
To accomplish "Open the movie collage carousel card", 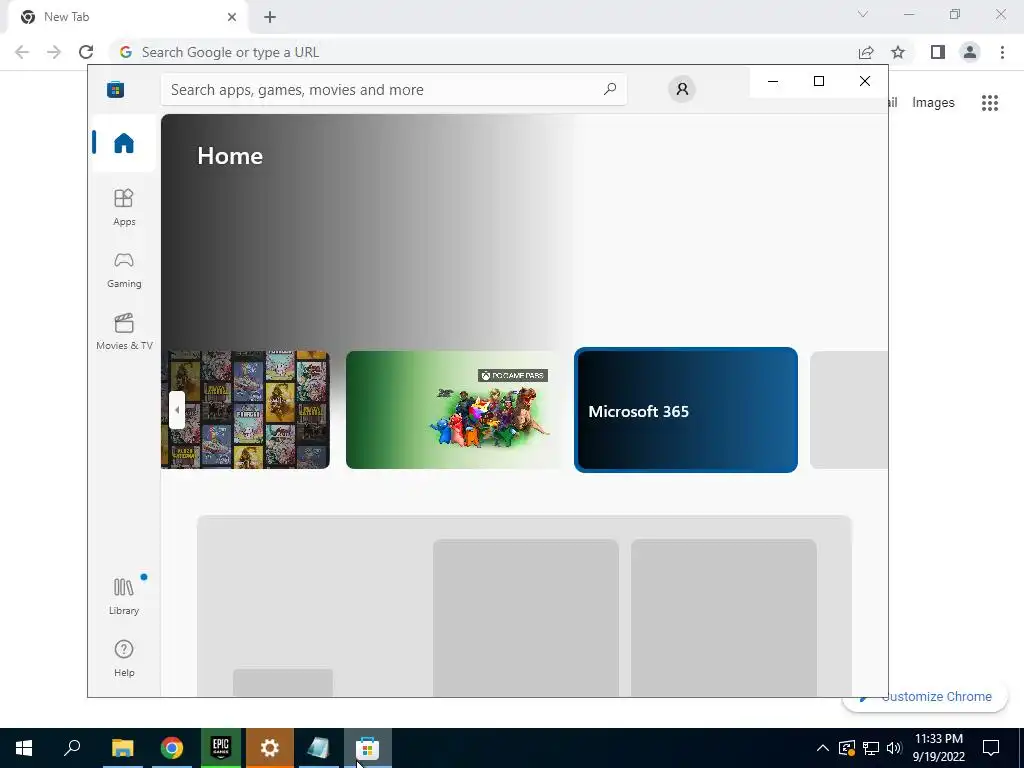I will pos(246,409).
